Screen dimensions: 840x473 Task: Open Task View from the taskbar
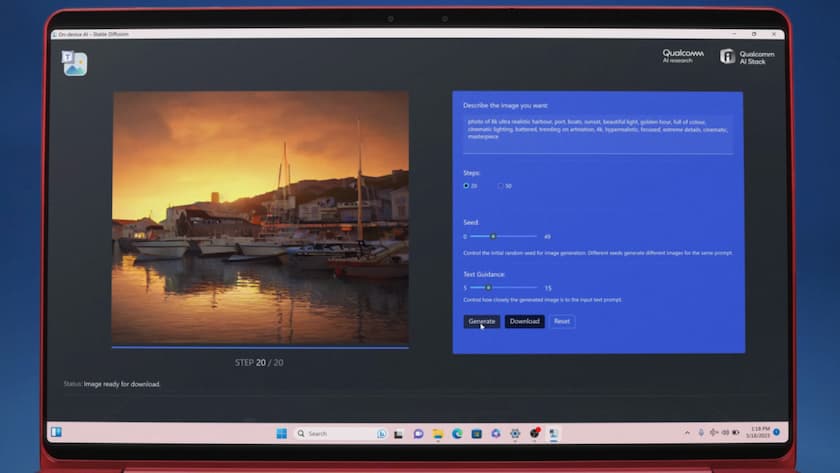tap(398, 433)
